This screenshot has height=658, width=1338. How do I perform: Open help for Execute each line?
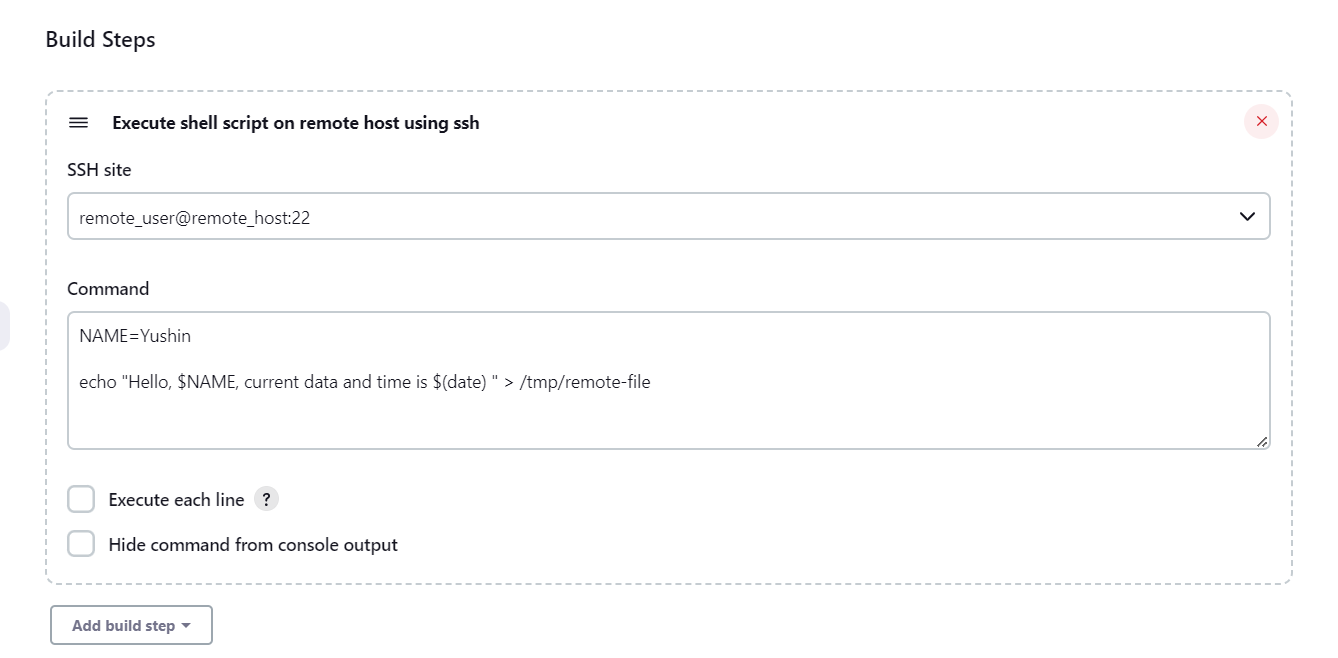(x=266, y=499)
